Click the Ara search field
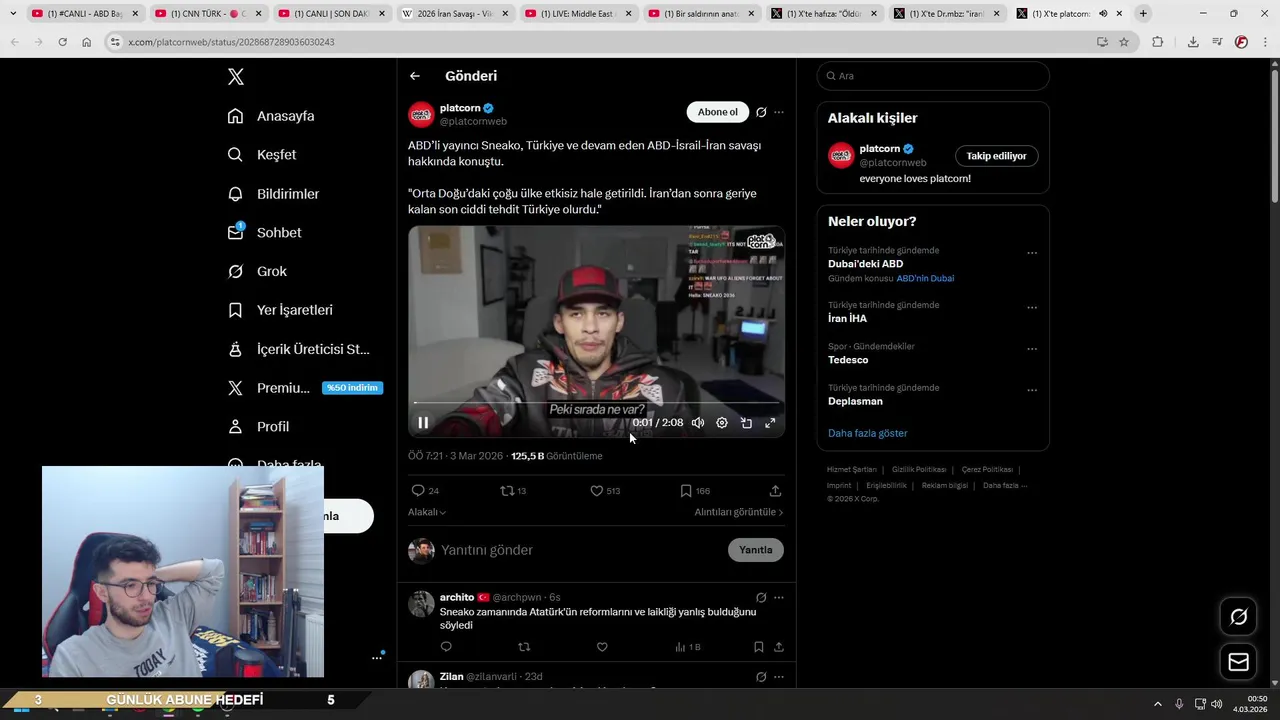1280x720 pixels. pos(933,76)
